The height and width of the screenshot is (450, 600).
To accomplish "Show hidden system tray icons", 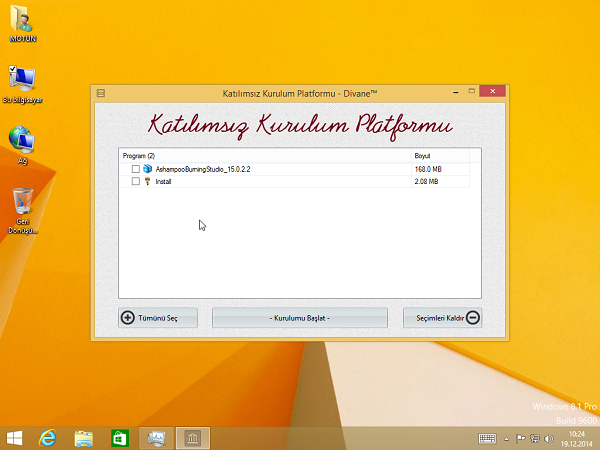I will (506, 438).
